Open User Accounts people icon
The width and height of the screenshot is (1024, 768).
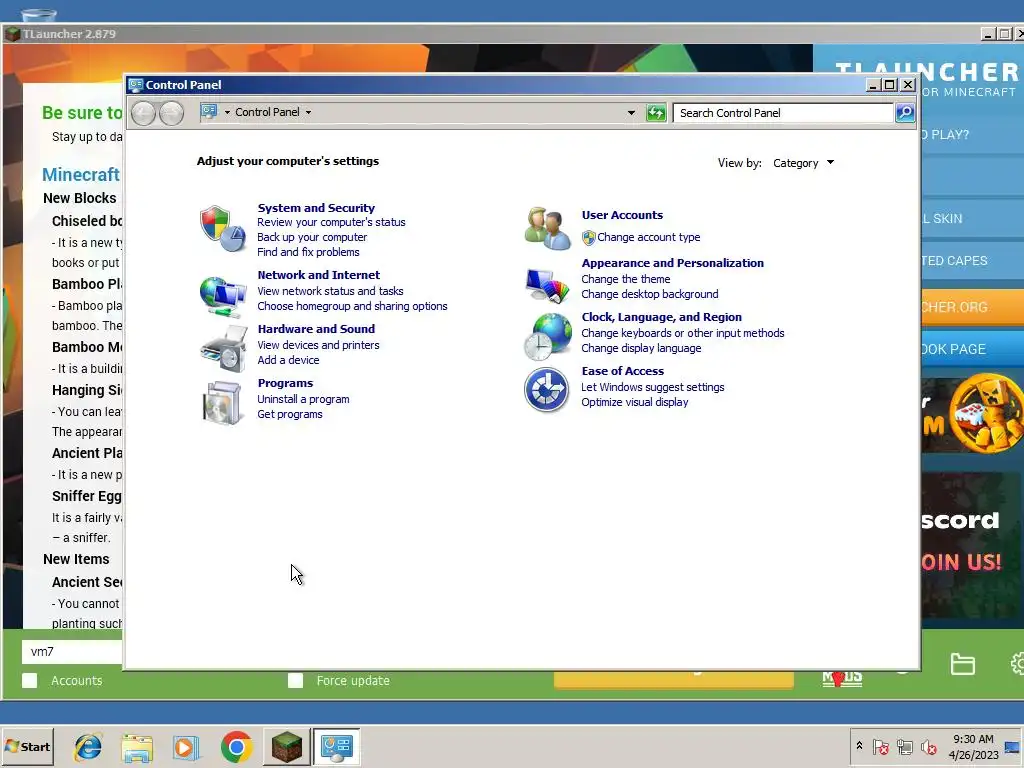pos(547,228)
